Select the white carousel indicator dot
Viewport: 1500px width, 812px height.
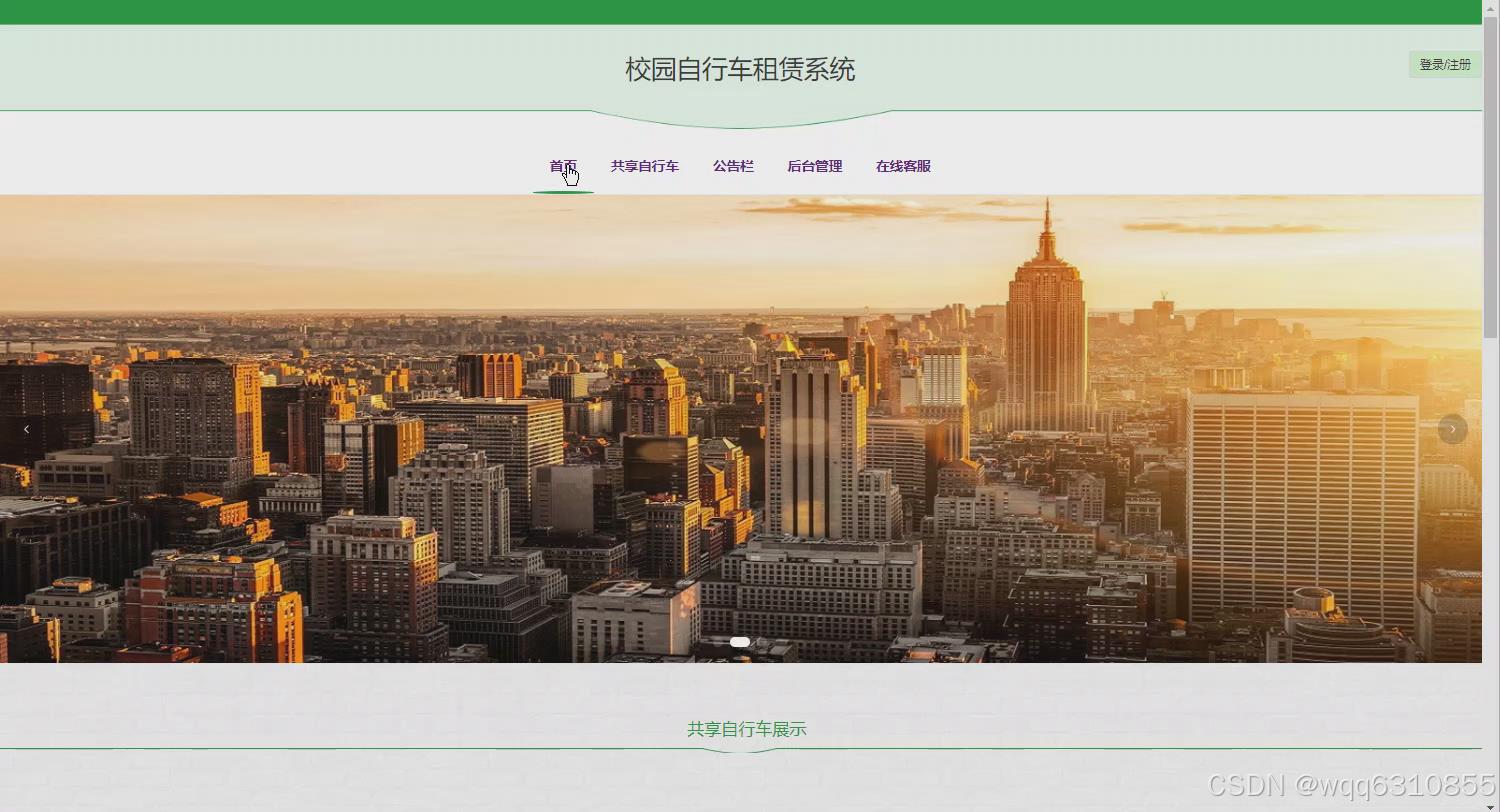tap(739, 641)
